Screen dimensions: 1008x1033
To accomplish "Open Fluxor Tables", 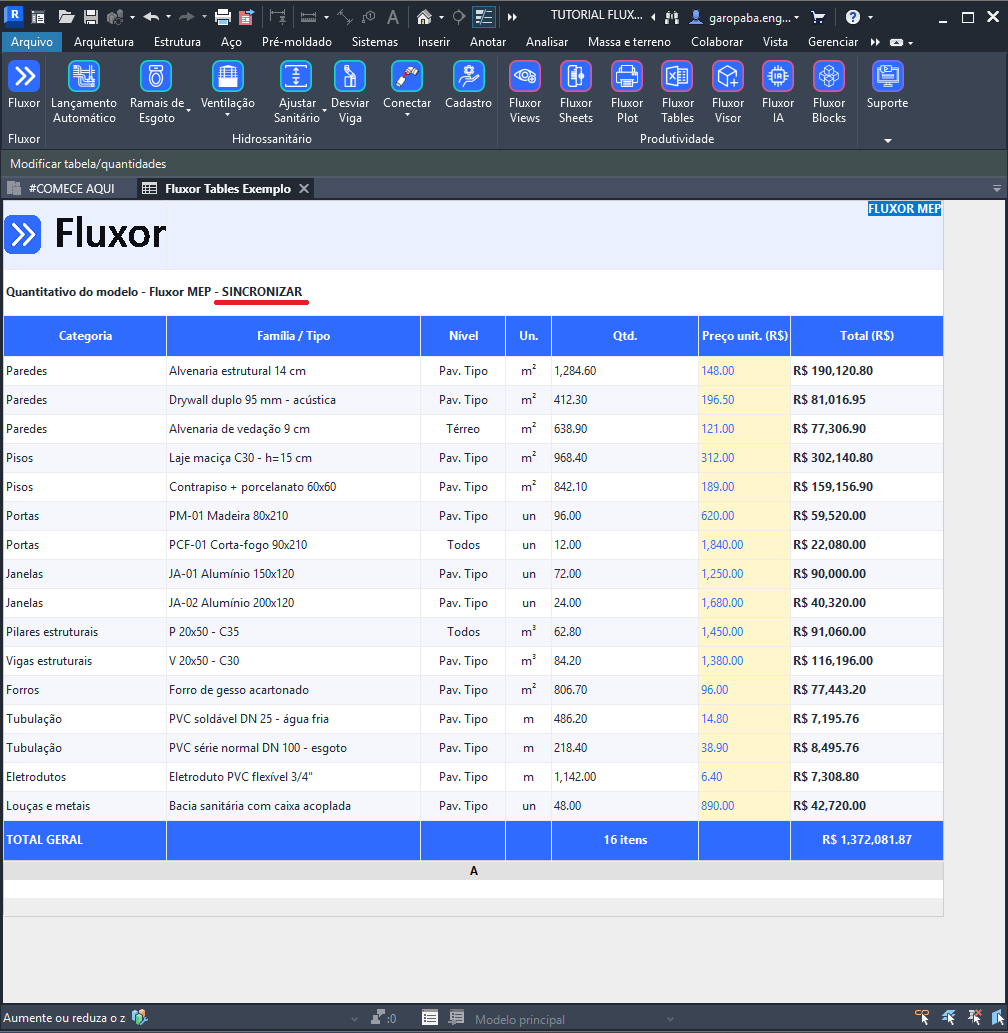I will [678, 92].
